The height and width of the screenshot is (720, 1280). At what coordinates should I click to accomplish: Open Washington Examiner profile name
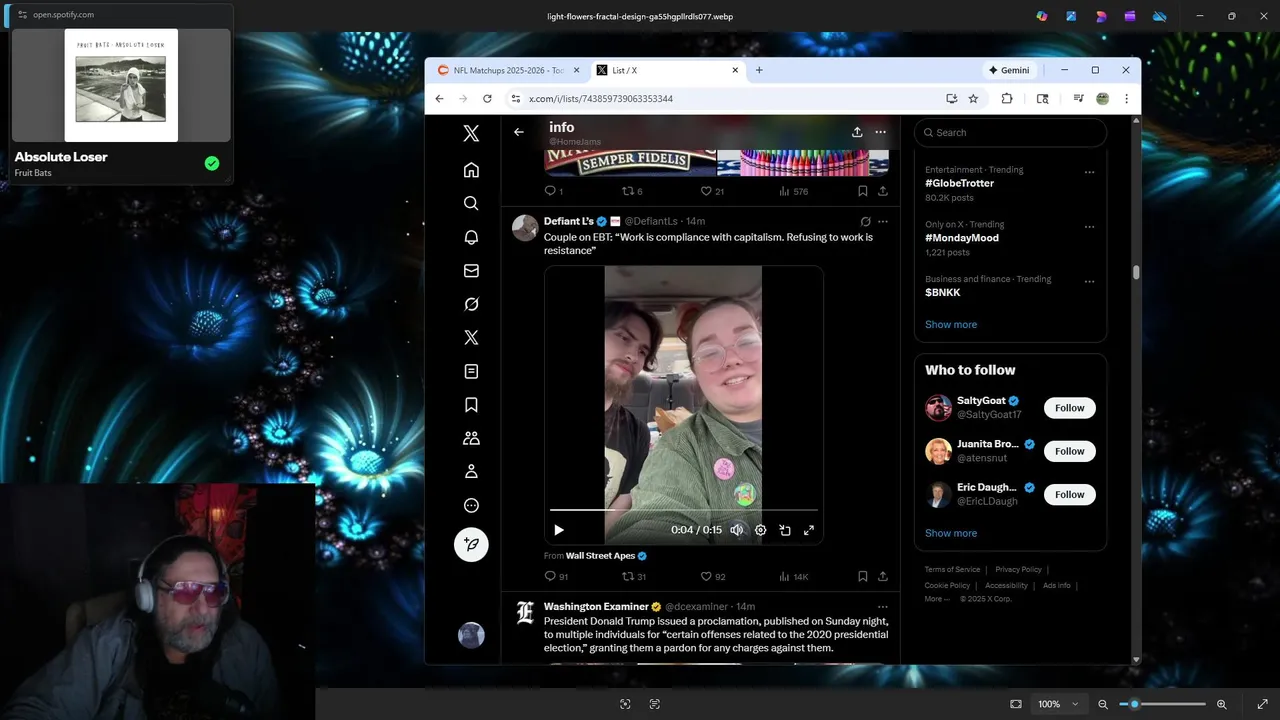596,606
